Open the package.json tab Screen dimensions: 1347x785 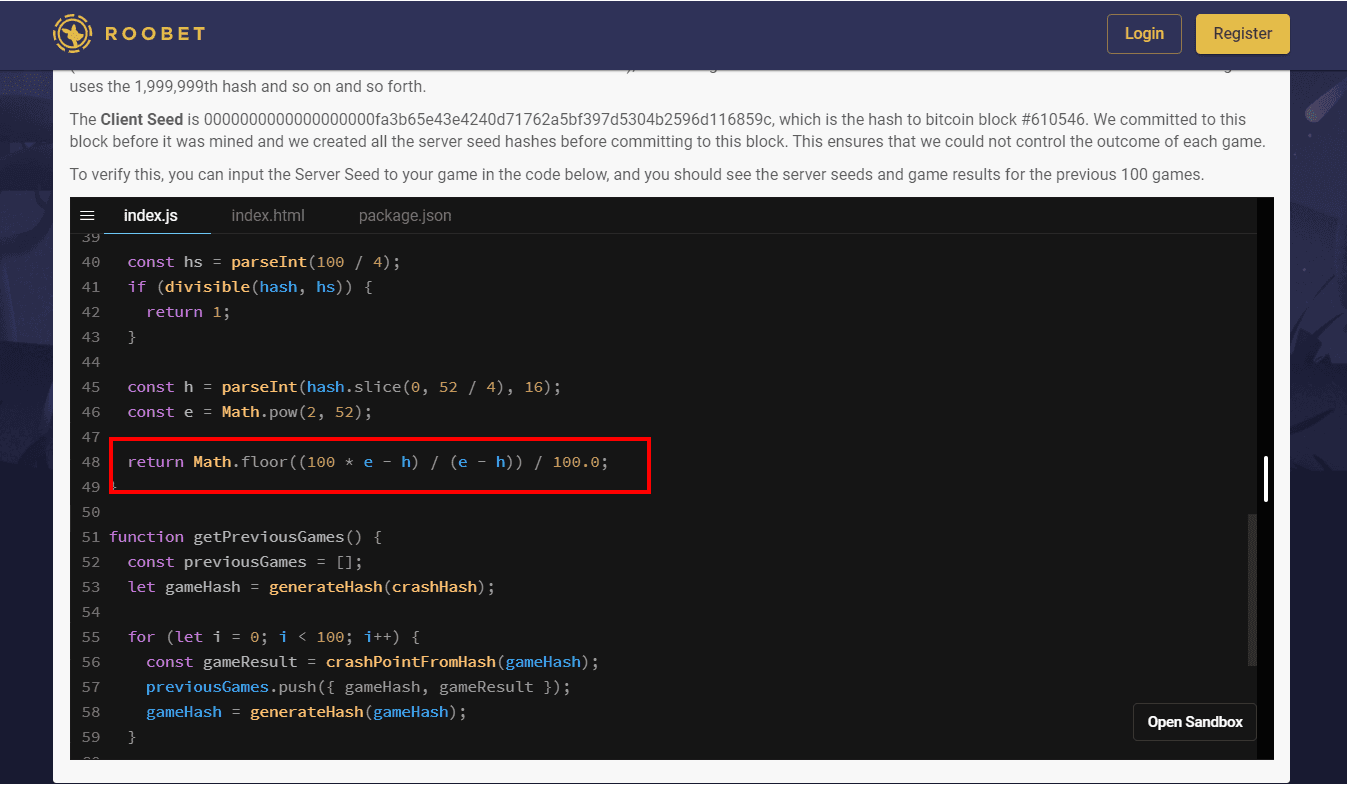pyautogui.click(x=404, y=216)
